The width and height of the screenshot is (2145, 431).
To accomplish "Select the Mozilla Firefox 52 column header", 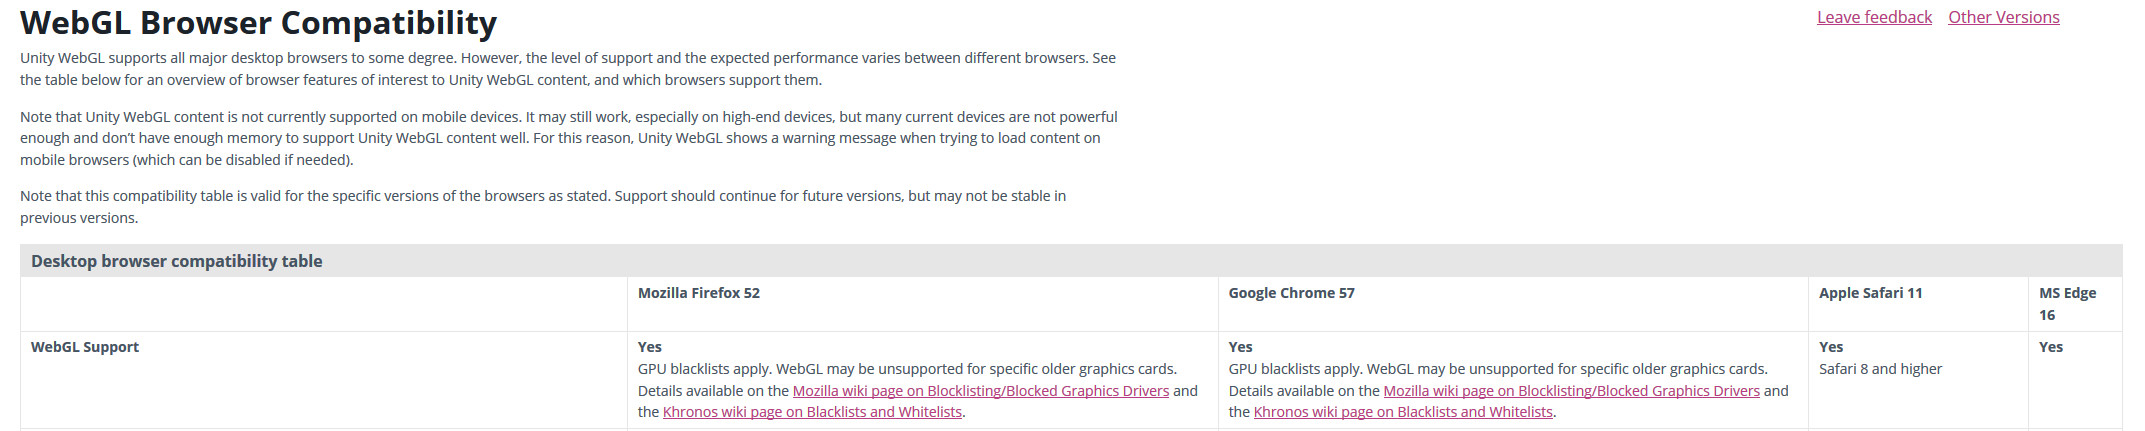I will (x=699, y=293).
